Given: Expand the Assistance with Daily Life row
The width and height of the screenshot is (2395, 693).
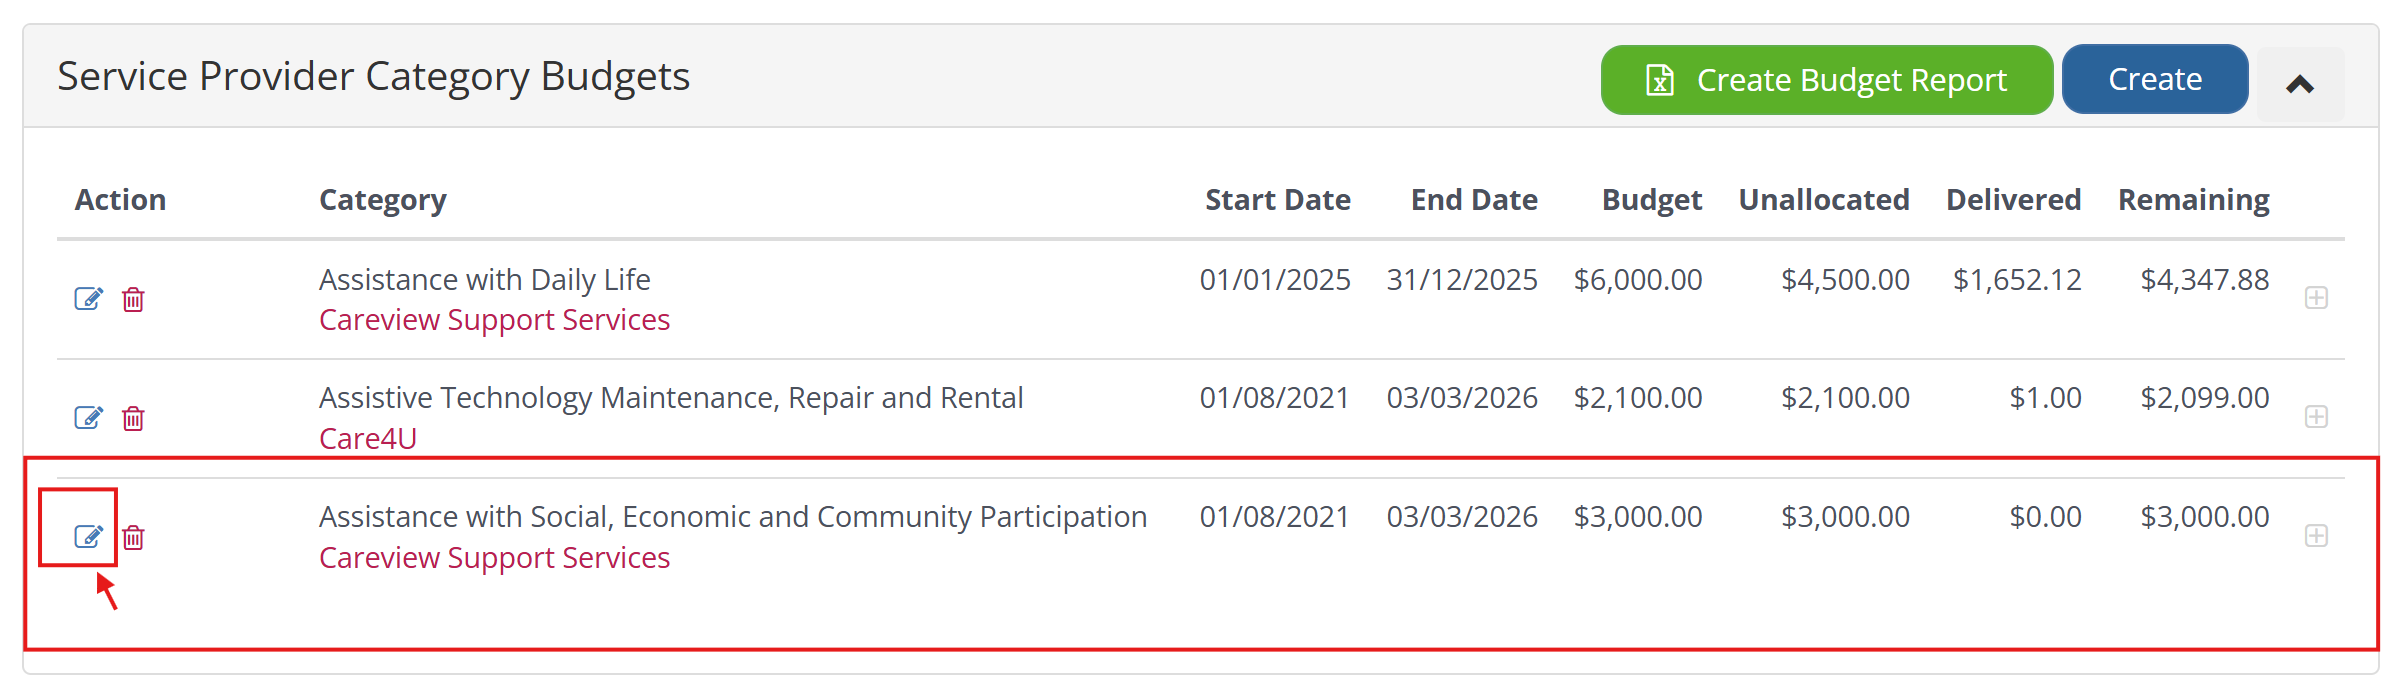Looking at the screenshot, I should coord(2316,298).
